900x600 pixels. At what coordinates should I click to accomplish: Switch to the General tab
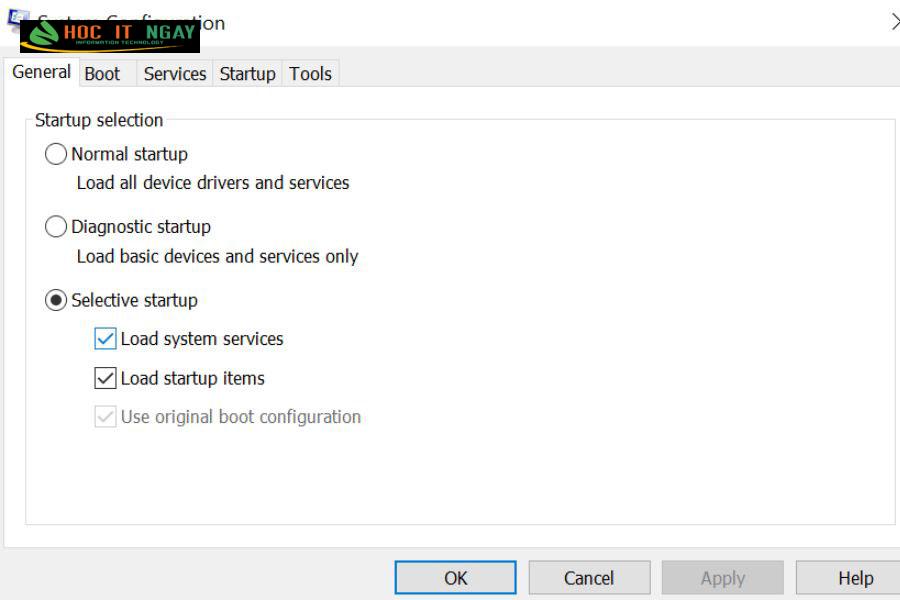click(x=41, y=72)
